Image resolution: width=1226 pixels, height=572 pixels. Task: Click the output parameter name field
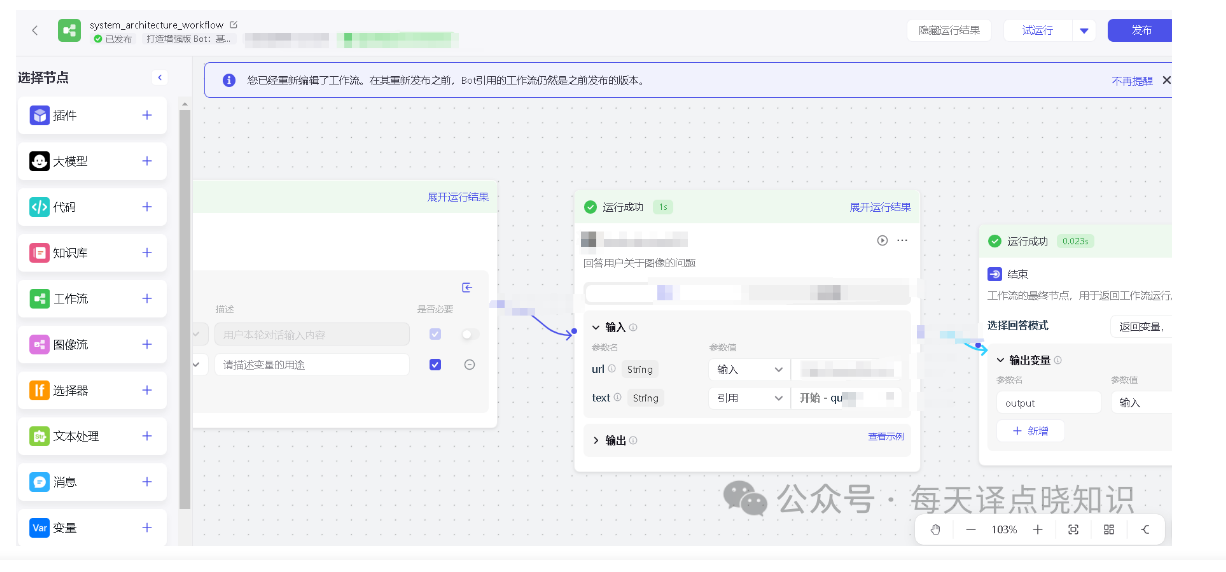1049,402
